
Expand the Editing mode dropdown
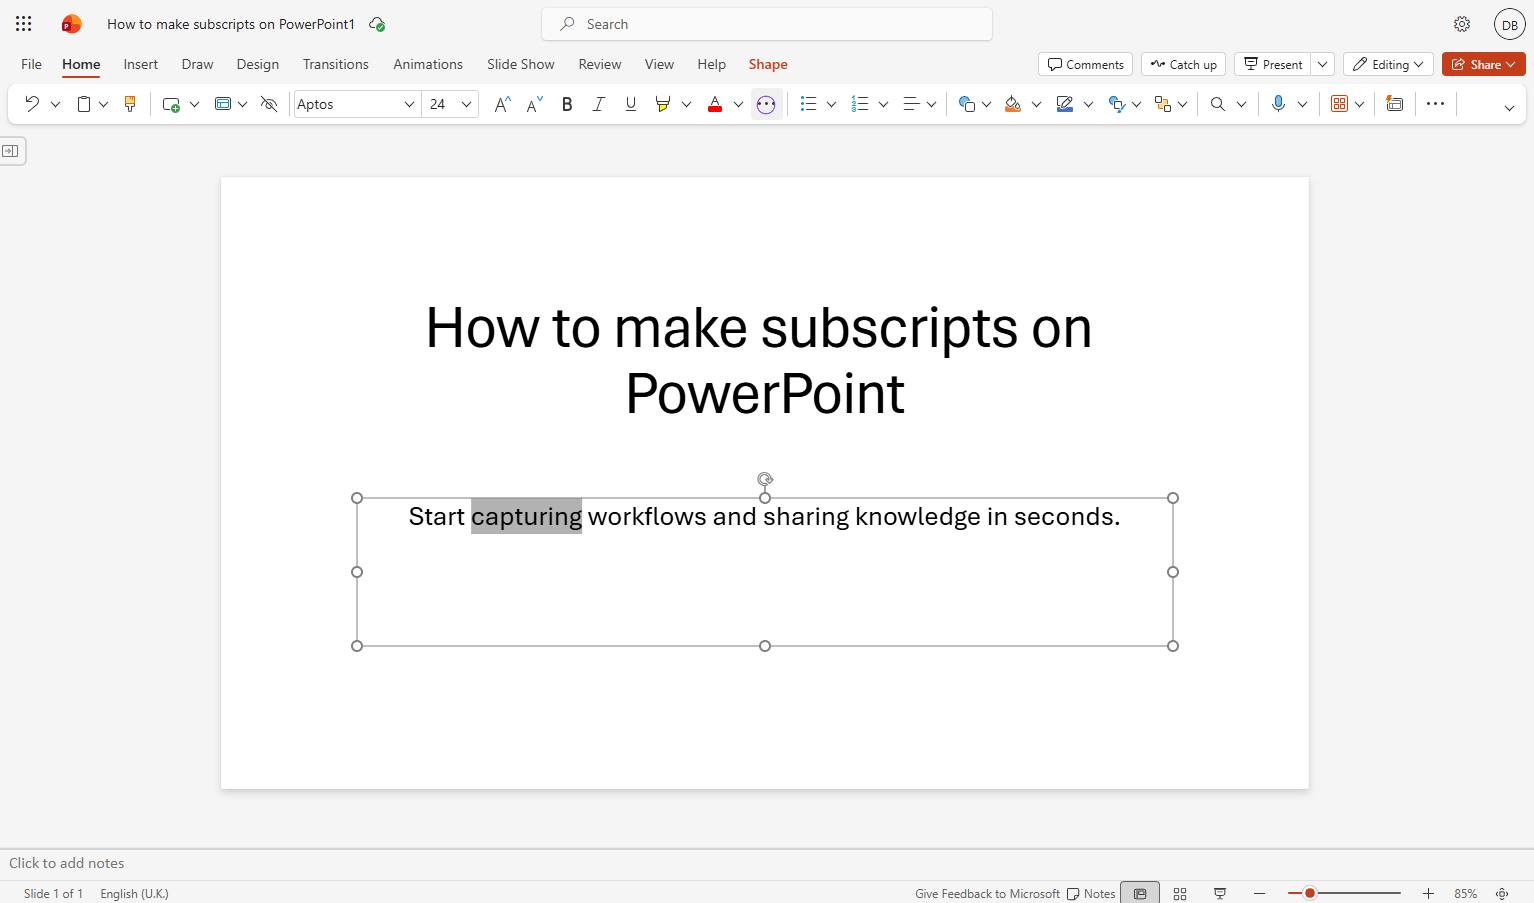click(x=1388, y=64)
